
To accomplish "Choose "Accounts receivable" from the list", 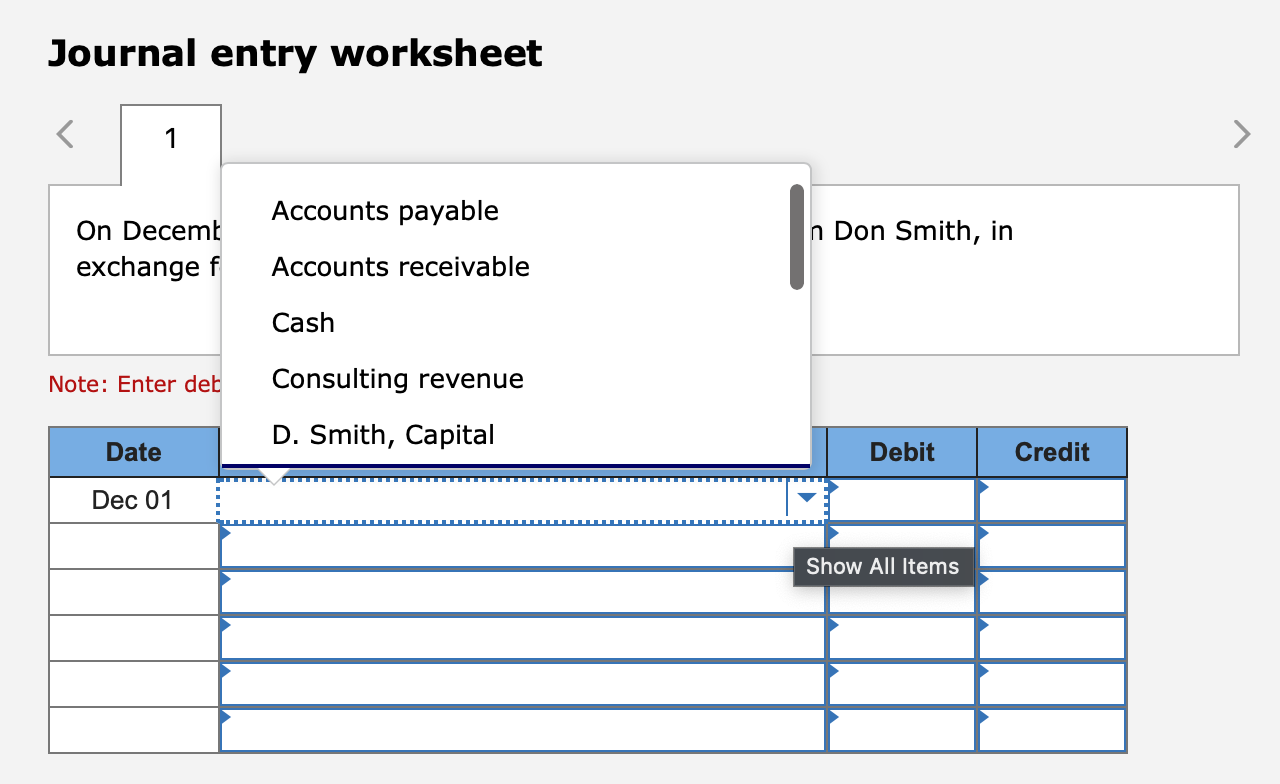I will coord(400,267).
